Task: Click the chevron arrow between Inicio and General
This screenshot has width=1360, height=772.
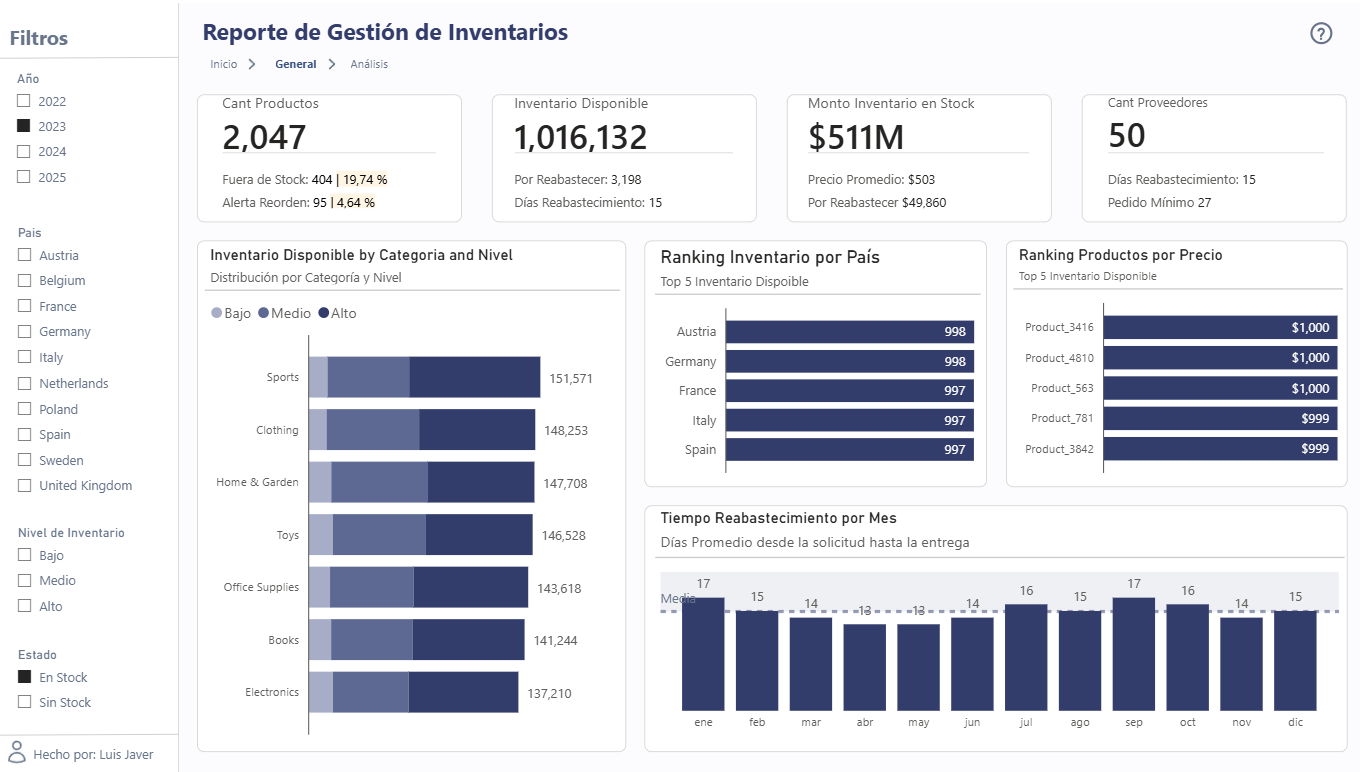Action: coord(253,64)
